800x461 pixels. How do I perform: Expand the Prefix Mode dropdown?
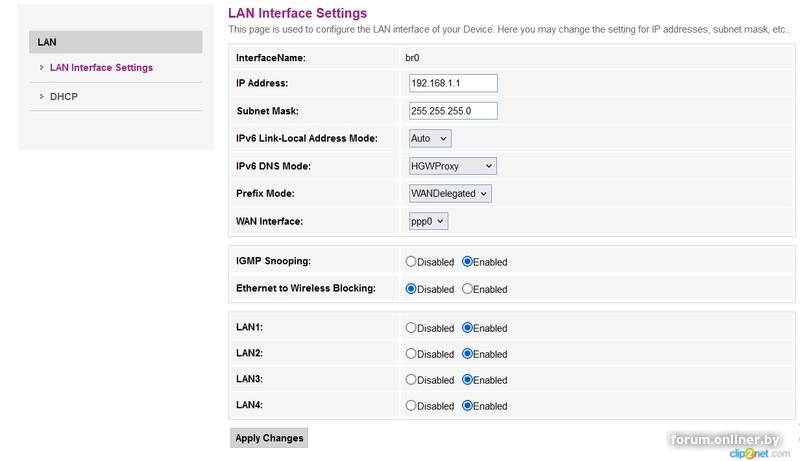pos(450,193)
